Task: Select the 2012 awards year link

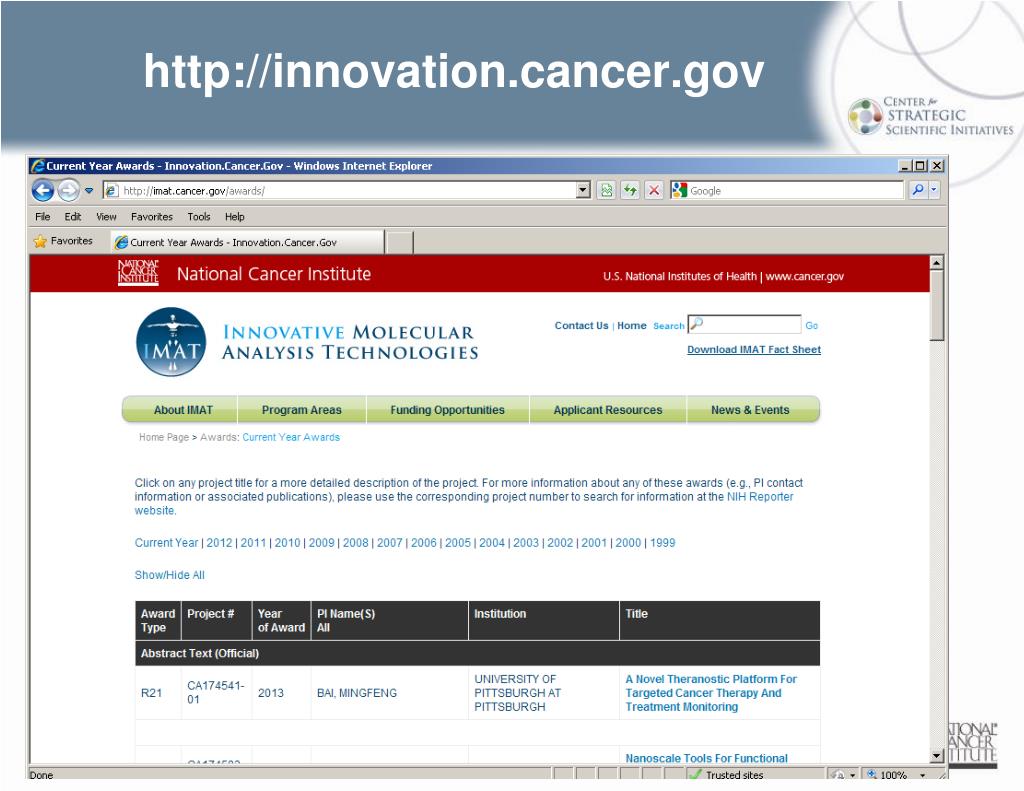Action: tap(219, 543)
